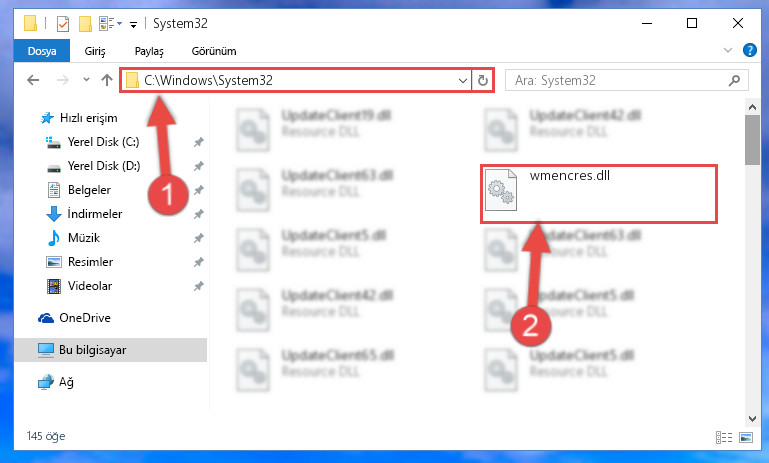Screen dimensions: 769x463
Task: Open the Görünüm ribbon tab
Action: pyautogui.click(x=214, y=51)
